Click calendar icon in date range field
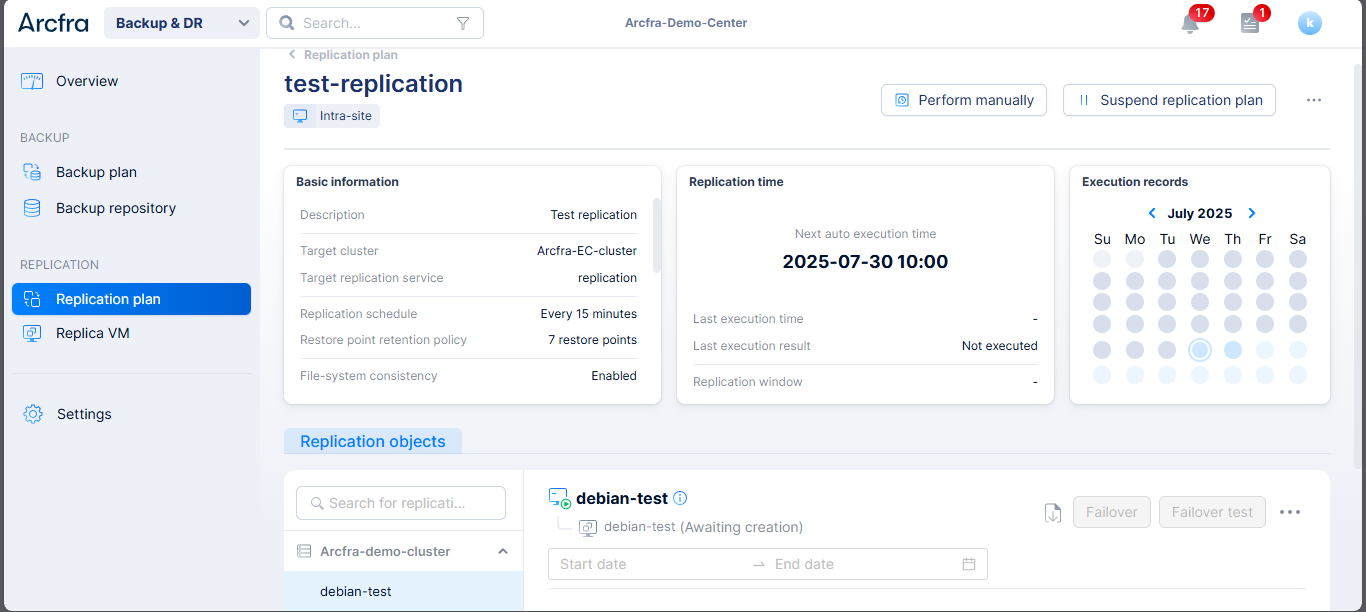 point(968,564)
